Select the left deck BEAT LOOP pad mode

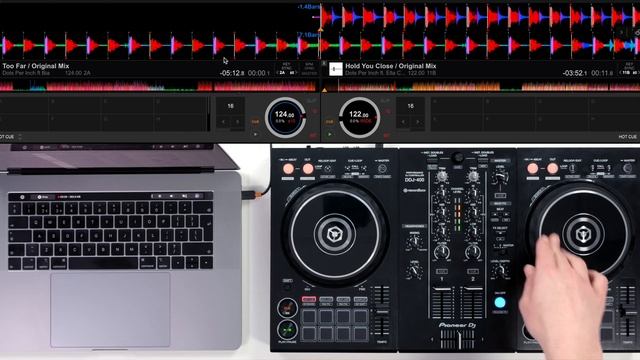click(326, 300)
